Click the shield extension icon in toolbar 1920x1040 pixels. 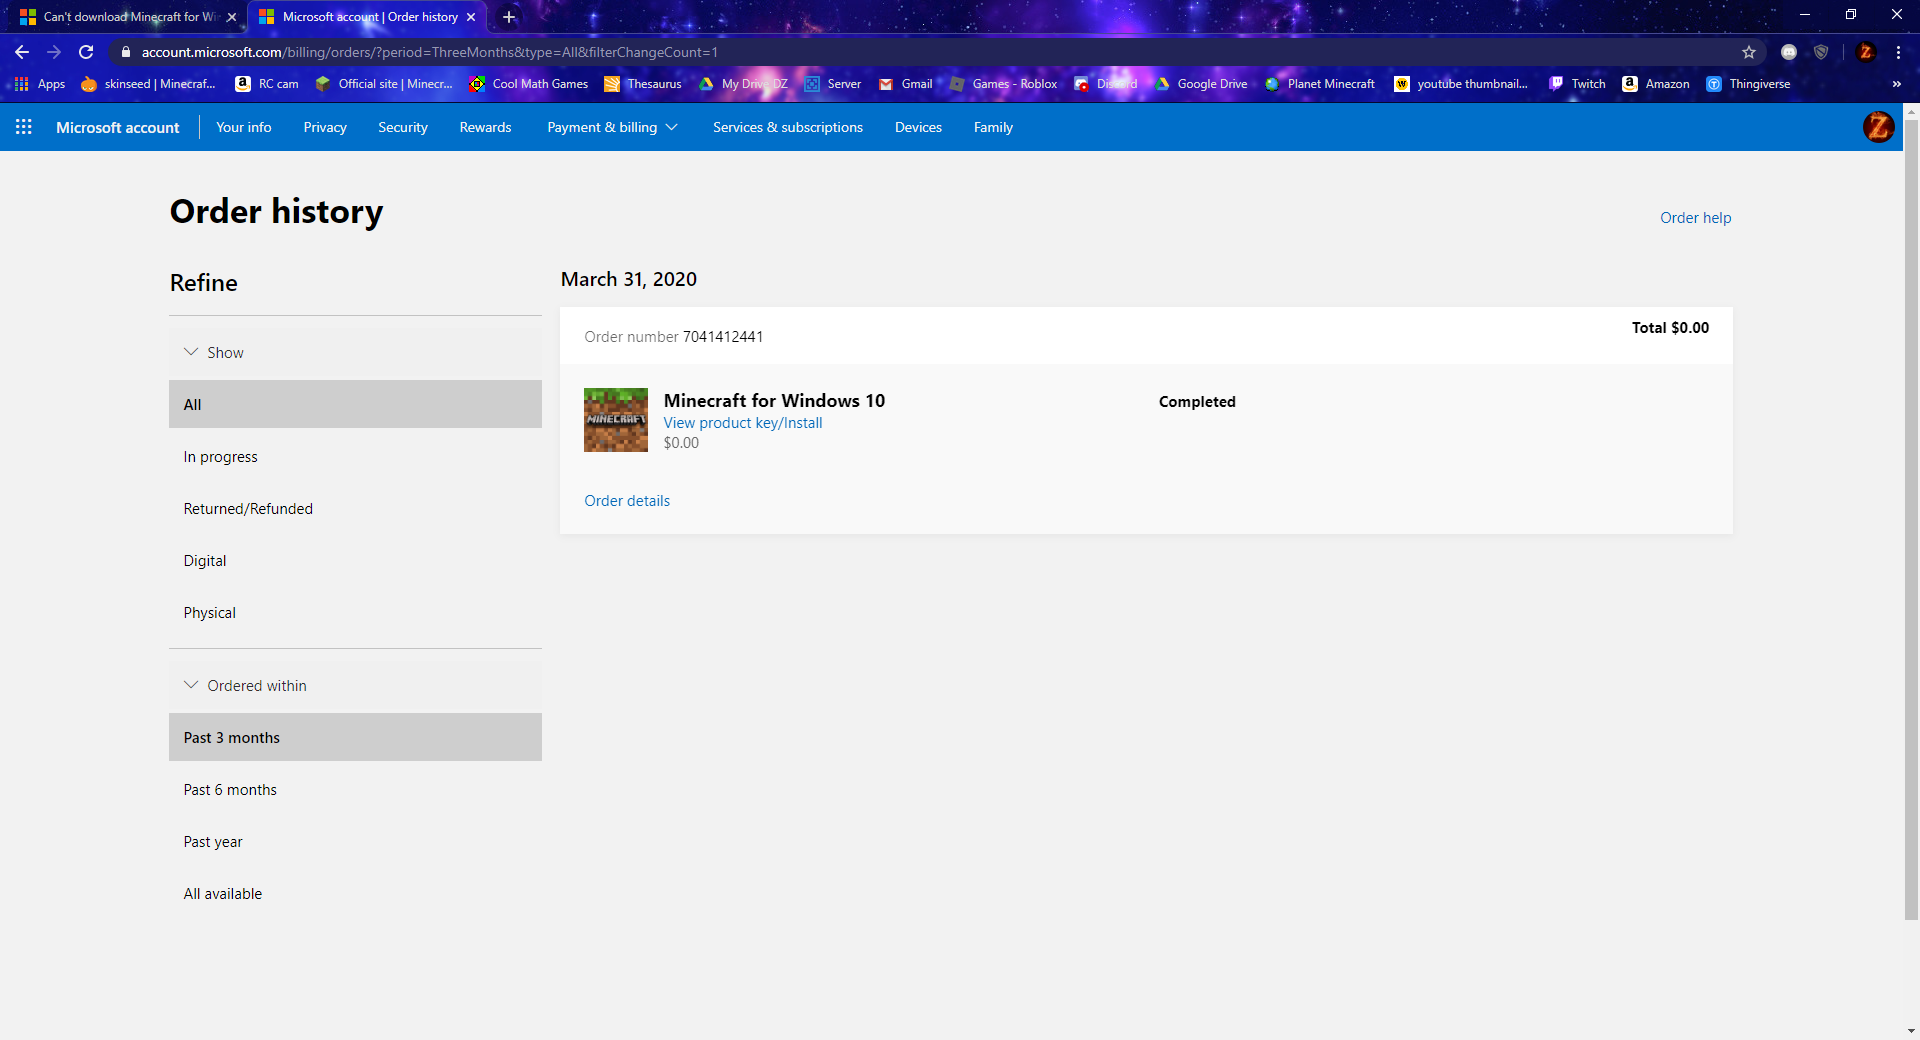(x=1821, y=52)
